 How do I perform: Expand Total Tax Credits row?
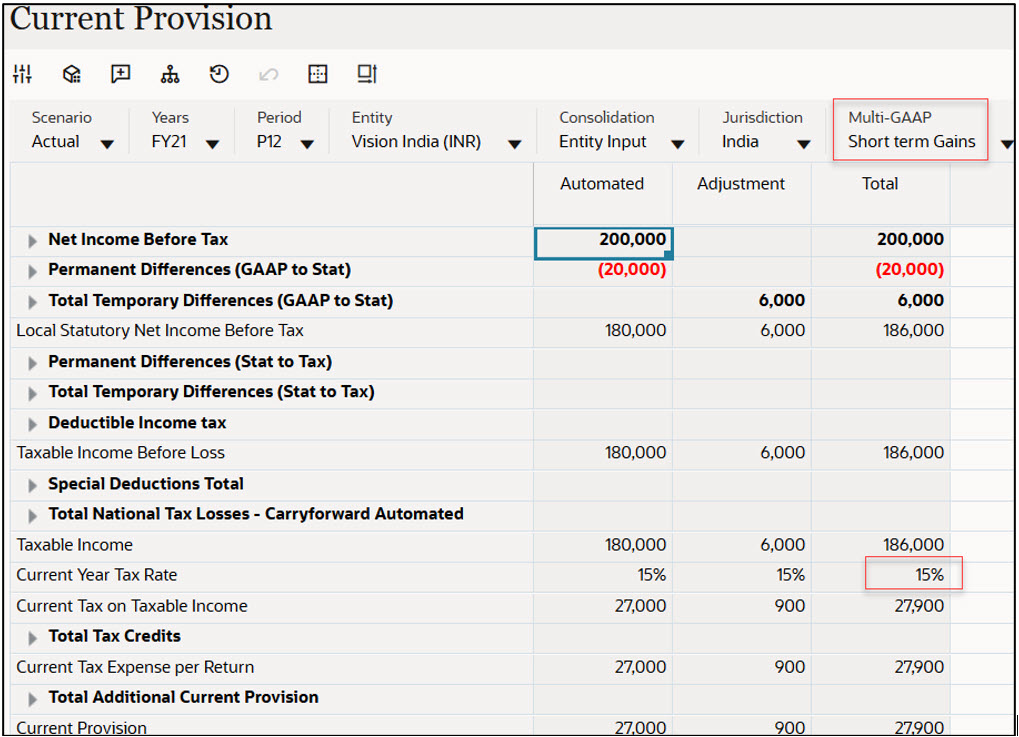click(32, 638)
